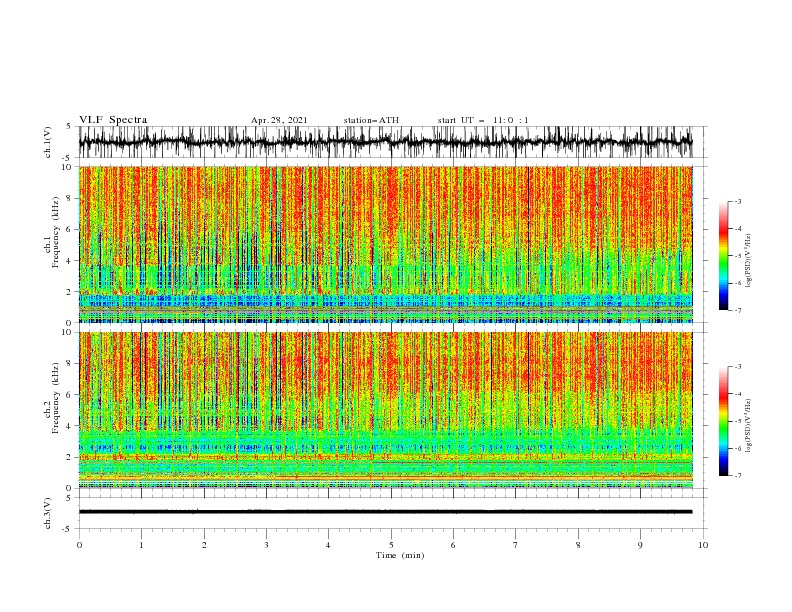Select the date text "Apr. 28, 2021"
The image size is (792, 612).
[x=279, y=120]
